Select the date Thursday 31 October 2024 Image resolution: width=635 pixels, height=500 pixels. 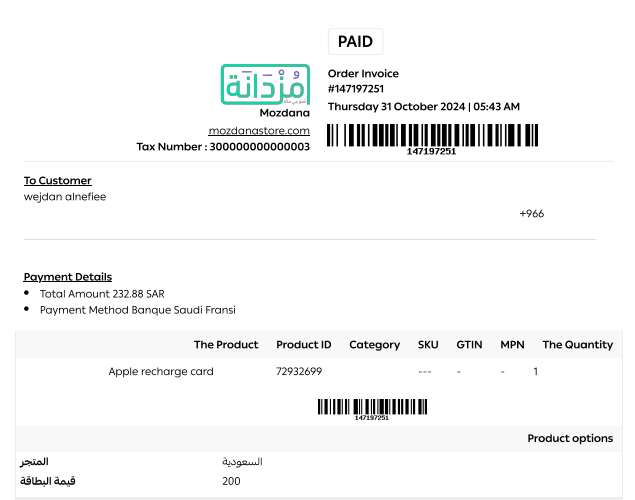[x=396, y=106]
